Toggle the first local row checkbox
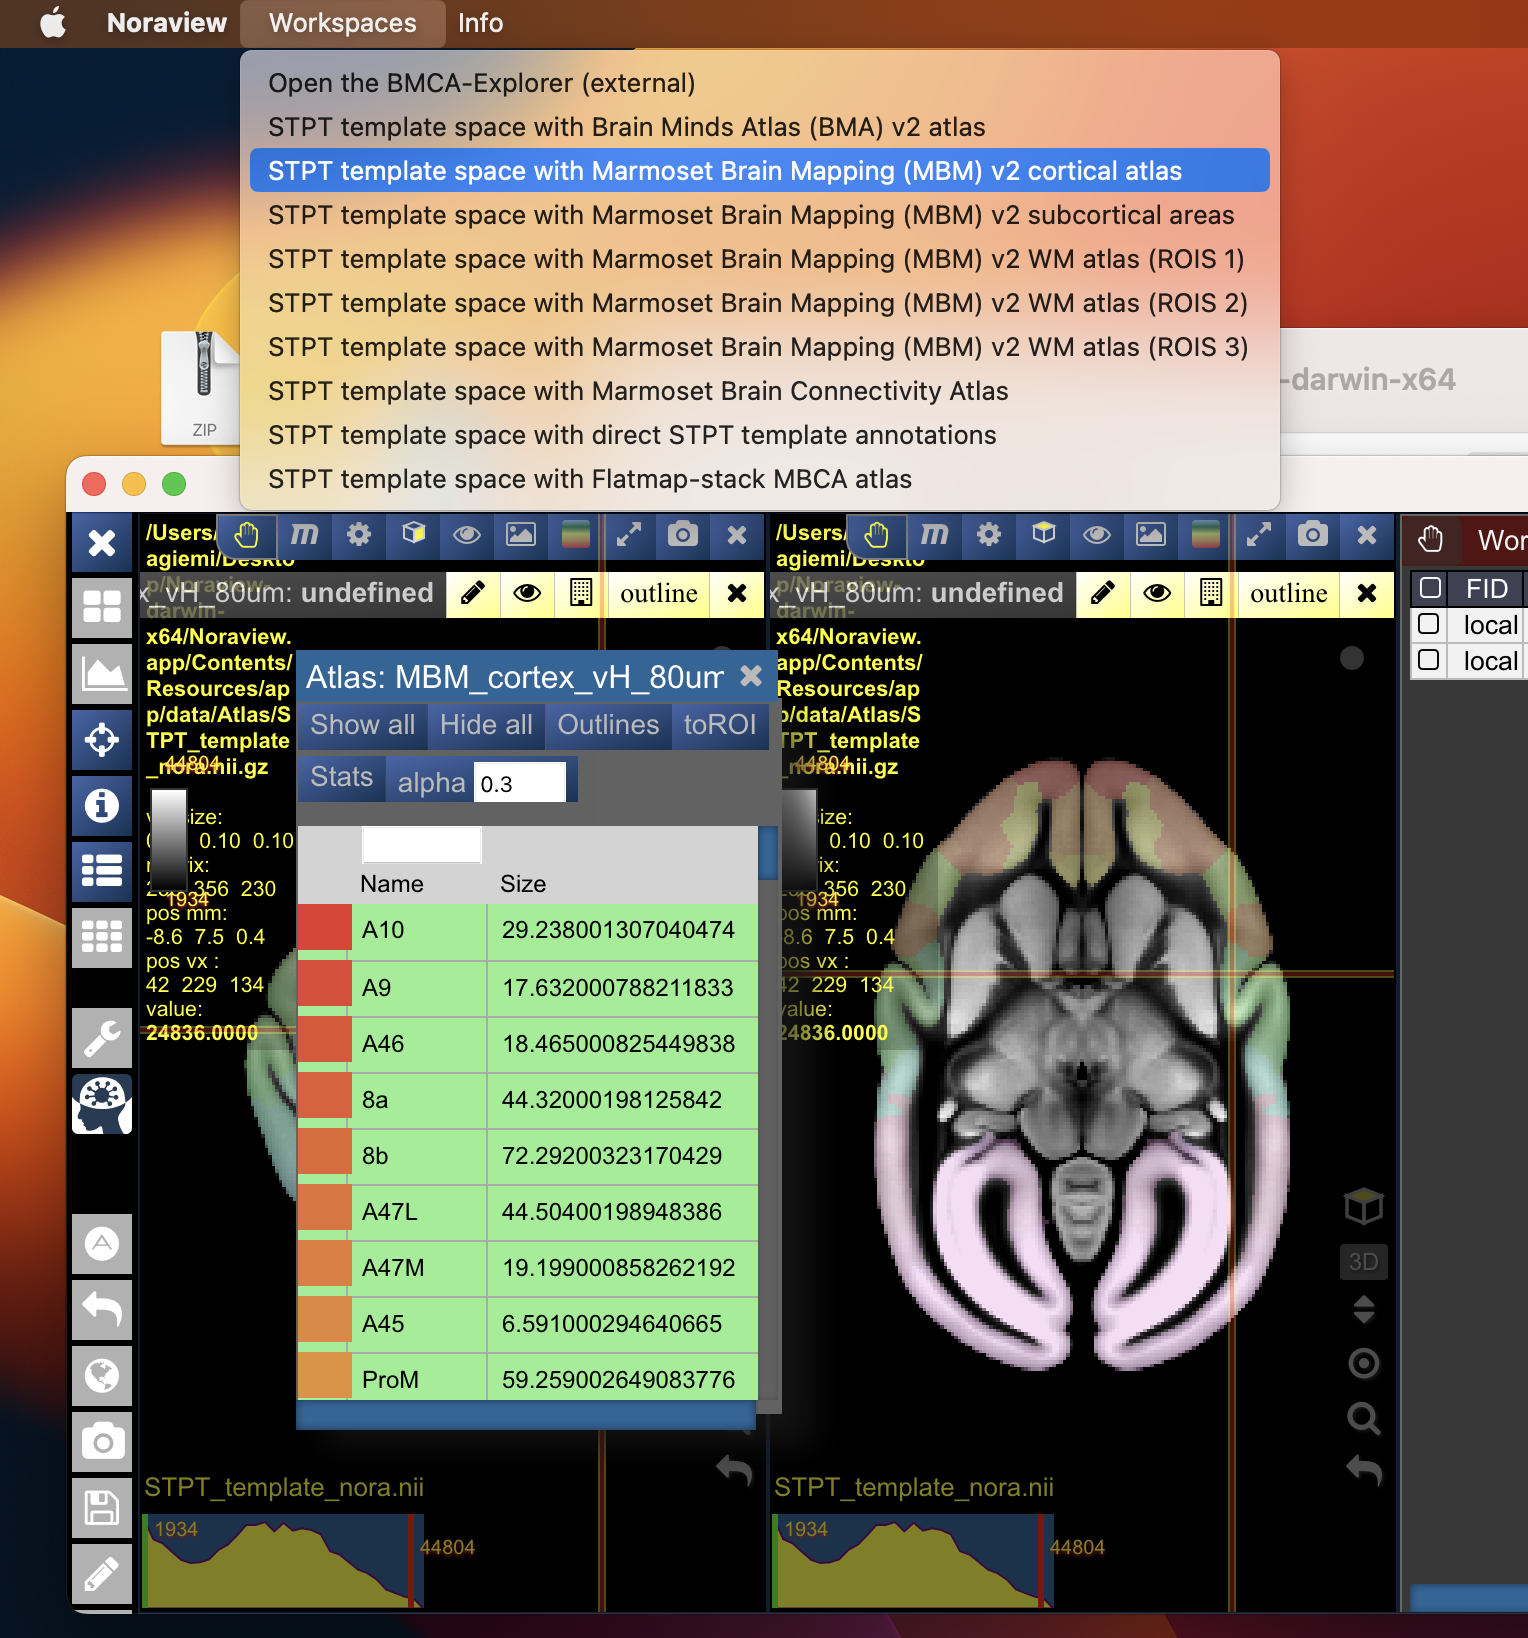 pyautogui.click(x=1429, y=624)
